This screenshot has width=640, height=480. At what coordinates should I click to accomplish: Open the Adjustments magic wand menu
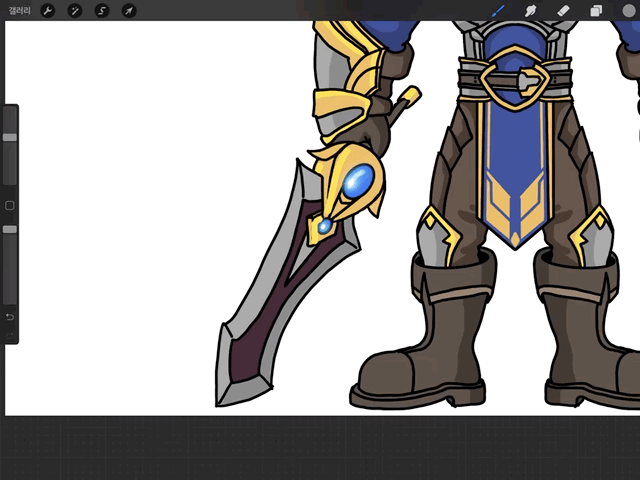pos(75,11)
